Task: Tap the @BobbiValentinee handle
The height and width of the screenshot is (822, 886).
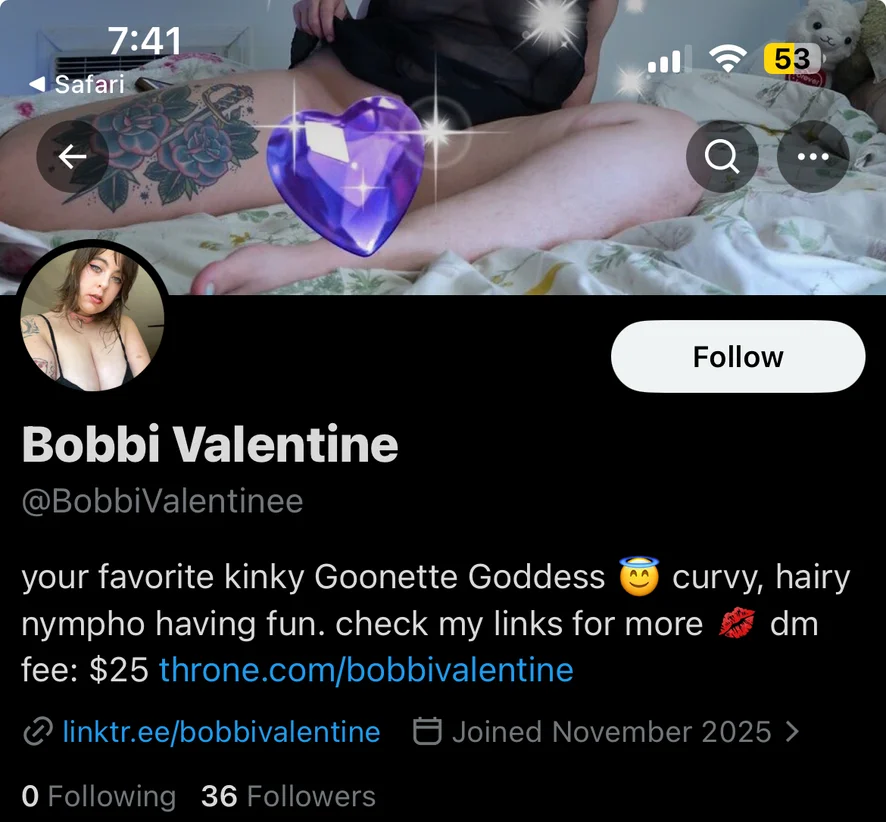Action: 162,500
